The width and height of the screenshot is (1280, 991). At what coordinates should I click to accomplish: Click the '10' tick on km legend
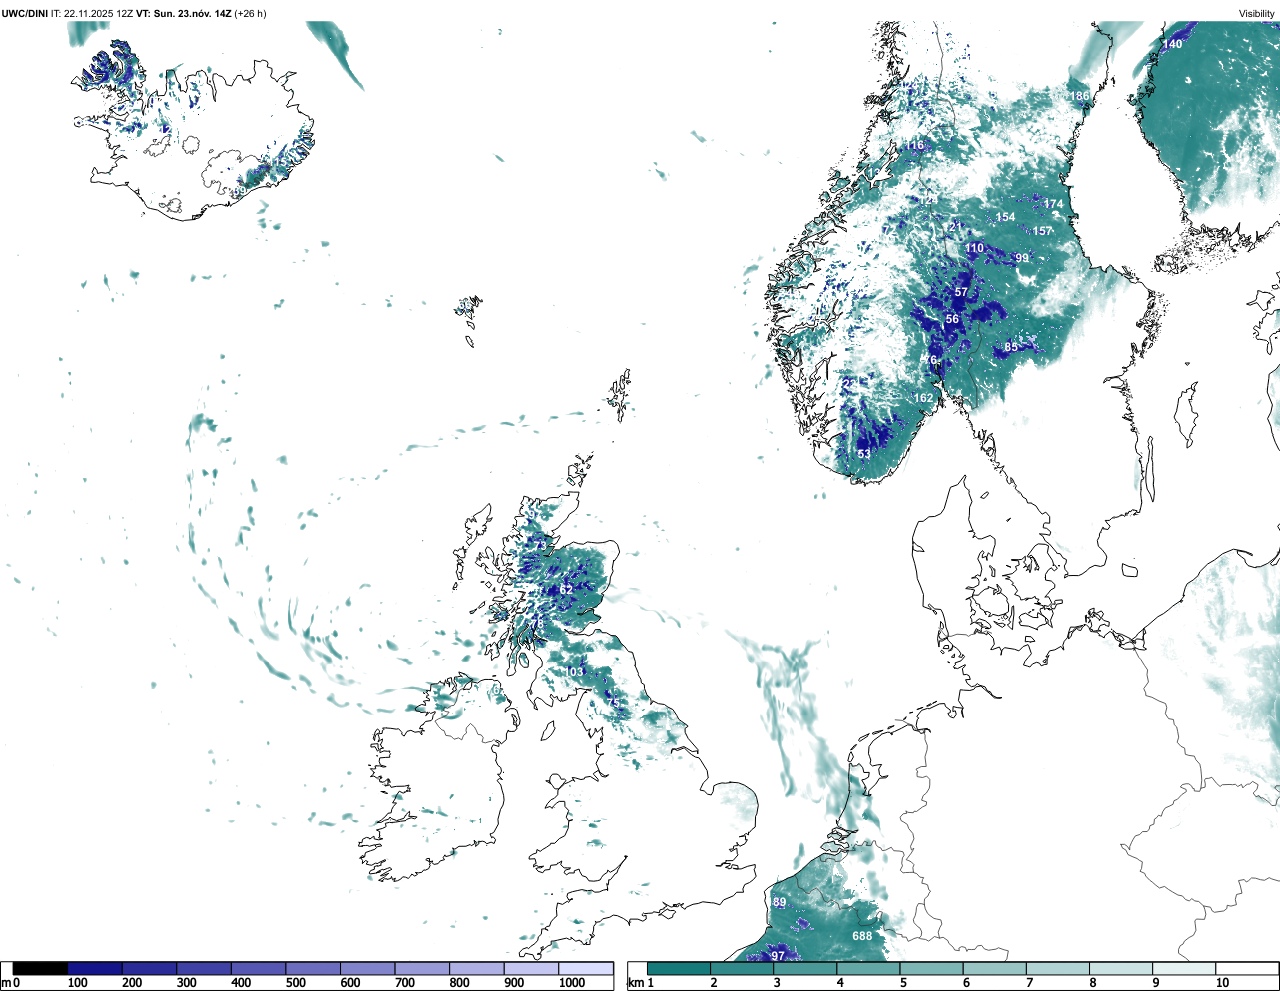coord(1223,983)
